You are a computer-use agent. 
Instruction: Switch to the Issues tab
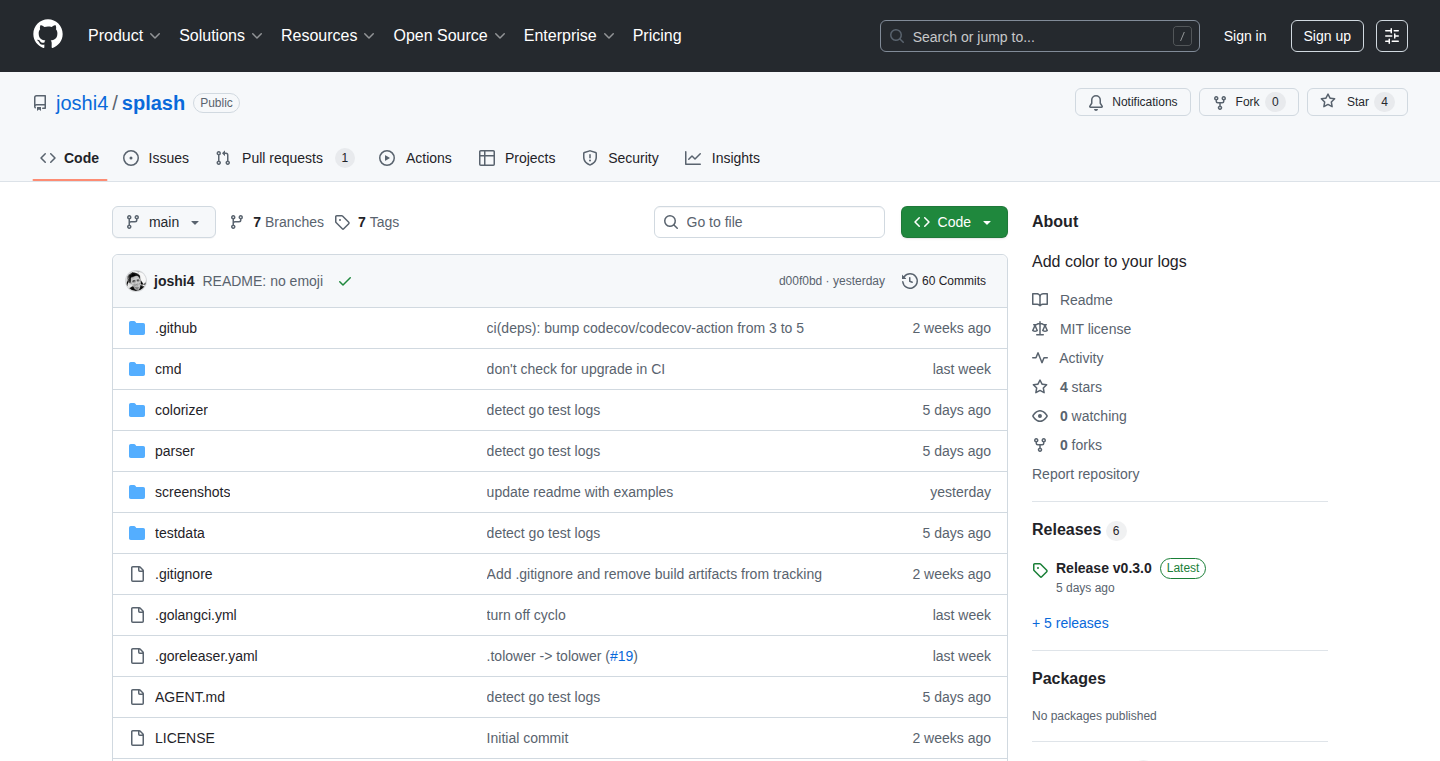click(x=156, y=158)
